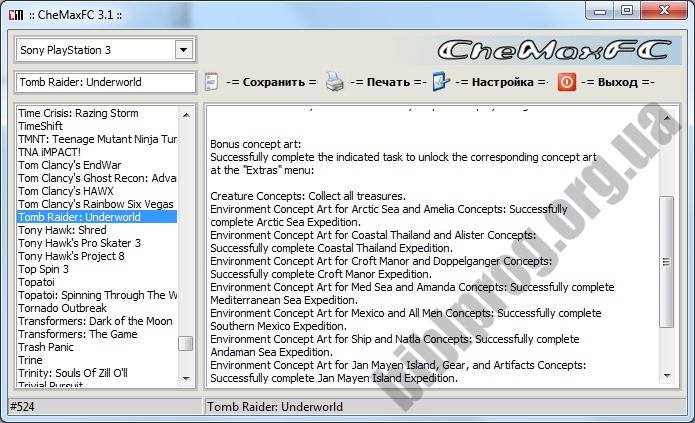Image resolution: width=695 pixels, height=423 pixels.
Task: Click the cheat text scroll-down arrow
Action: point(667,376)
